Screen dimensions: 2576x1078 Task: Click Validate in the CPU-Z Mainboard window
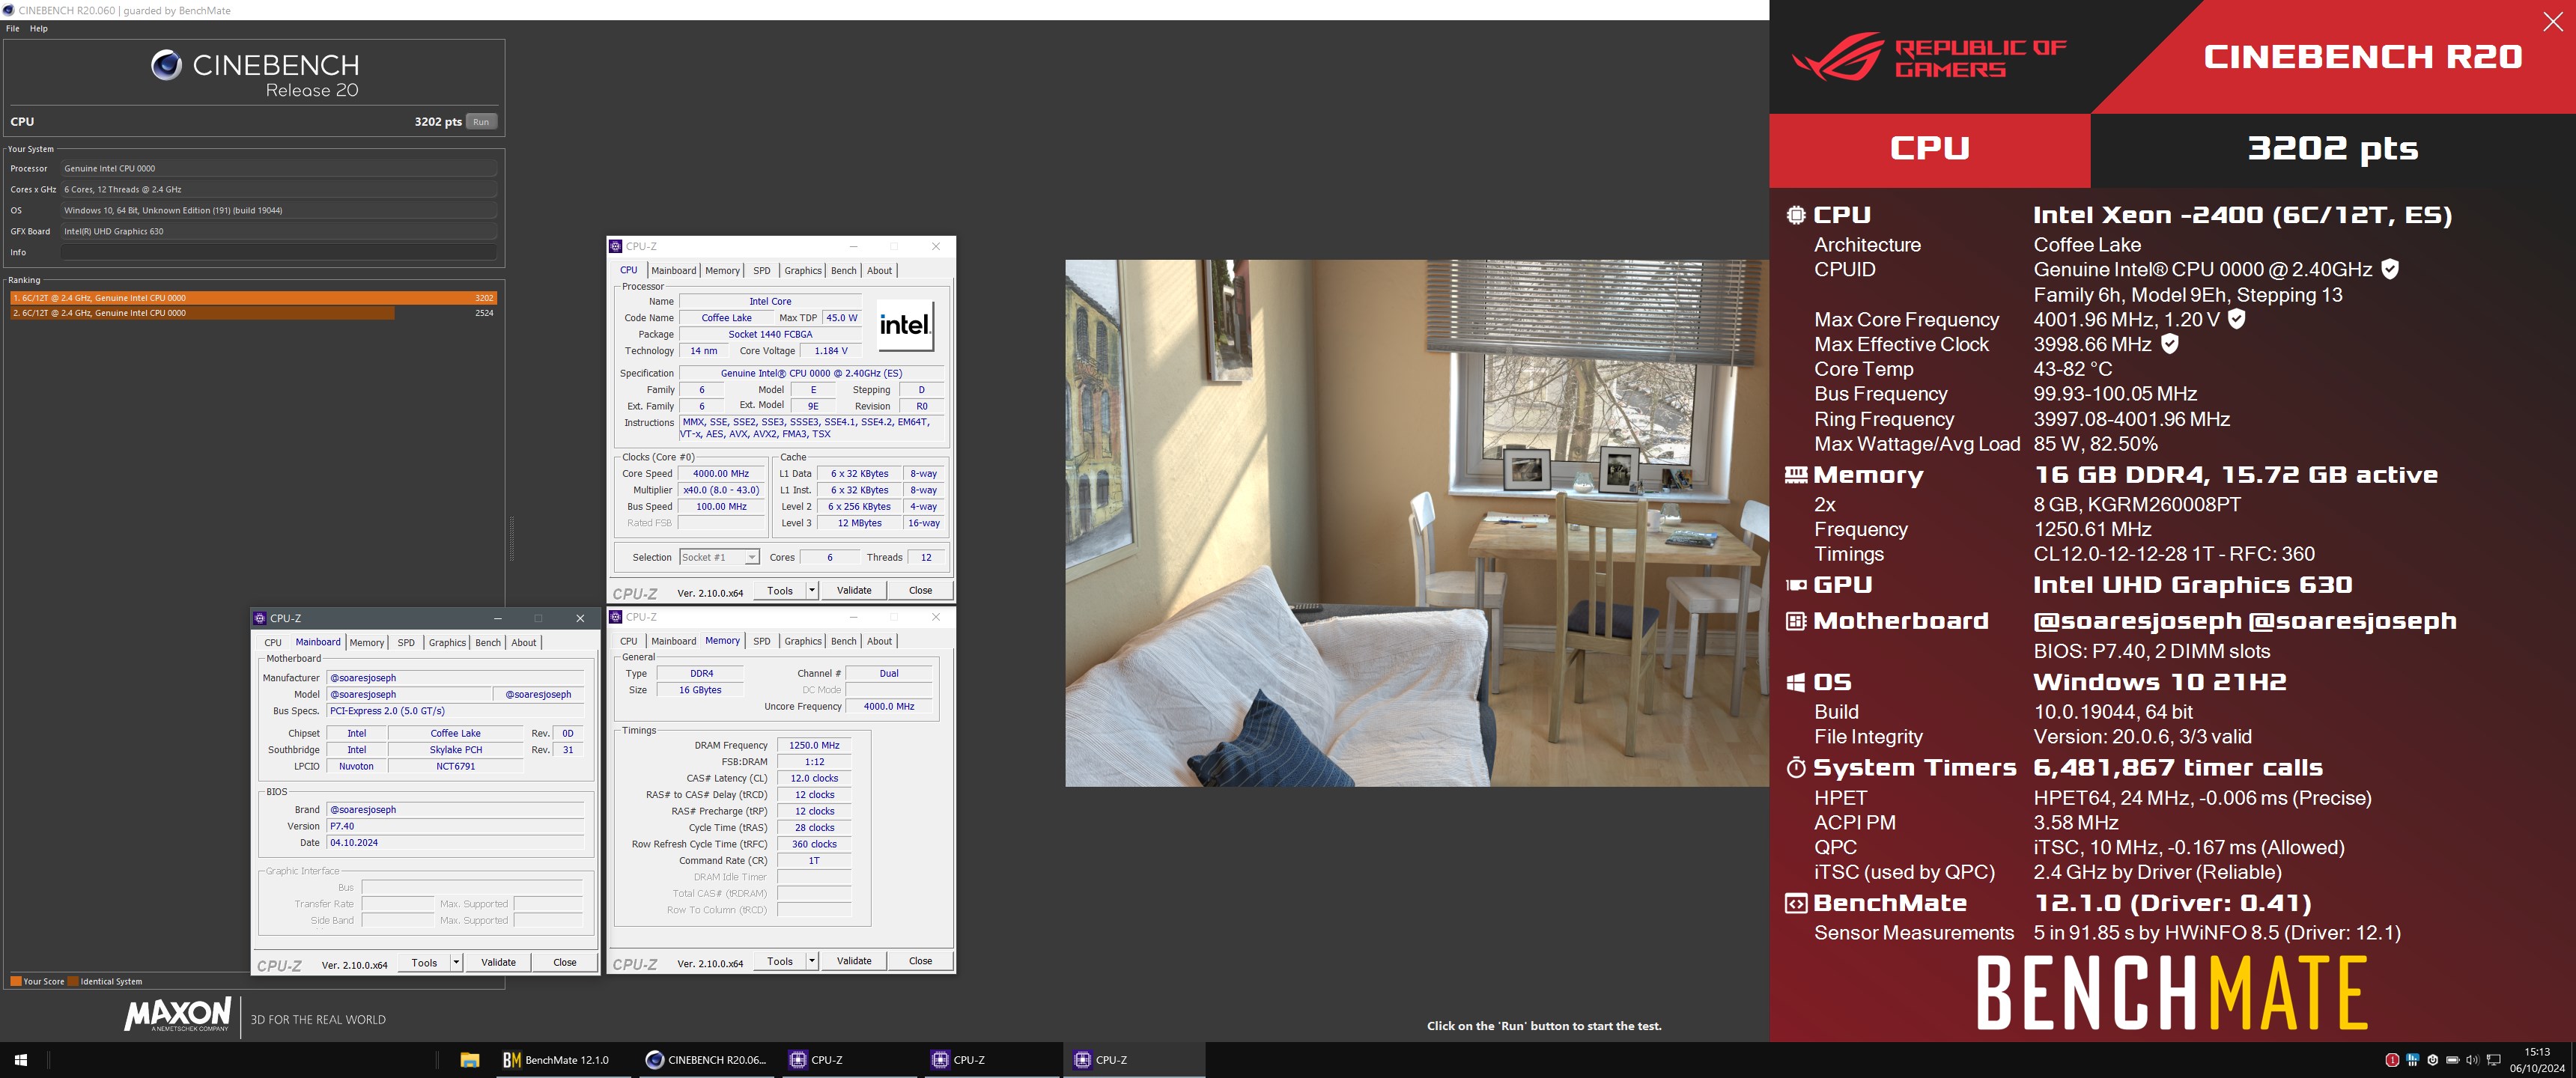point(498,963)
